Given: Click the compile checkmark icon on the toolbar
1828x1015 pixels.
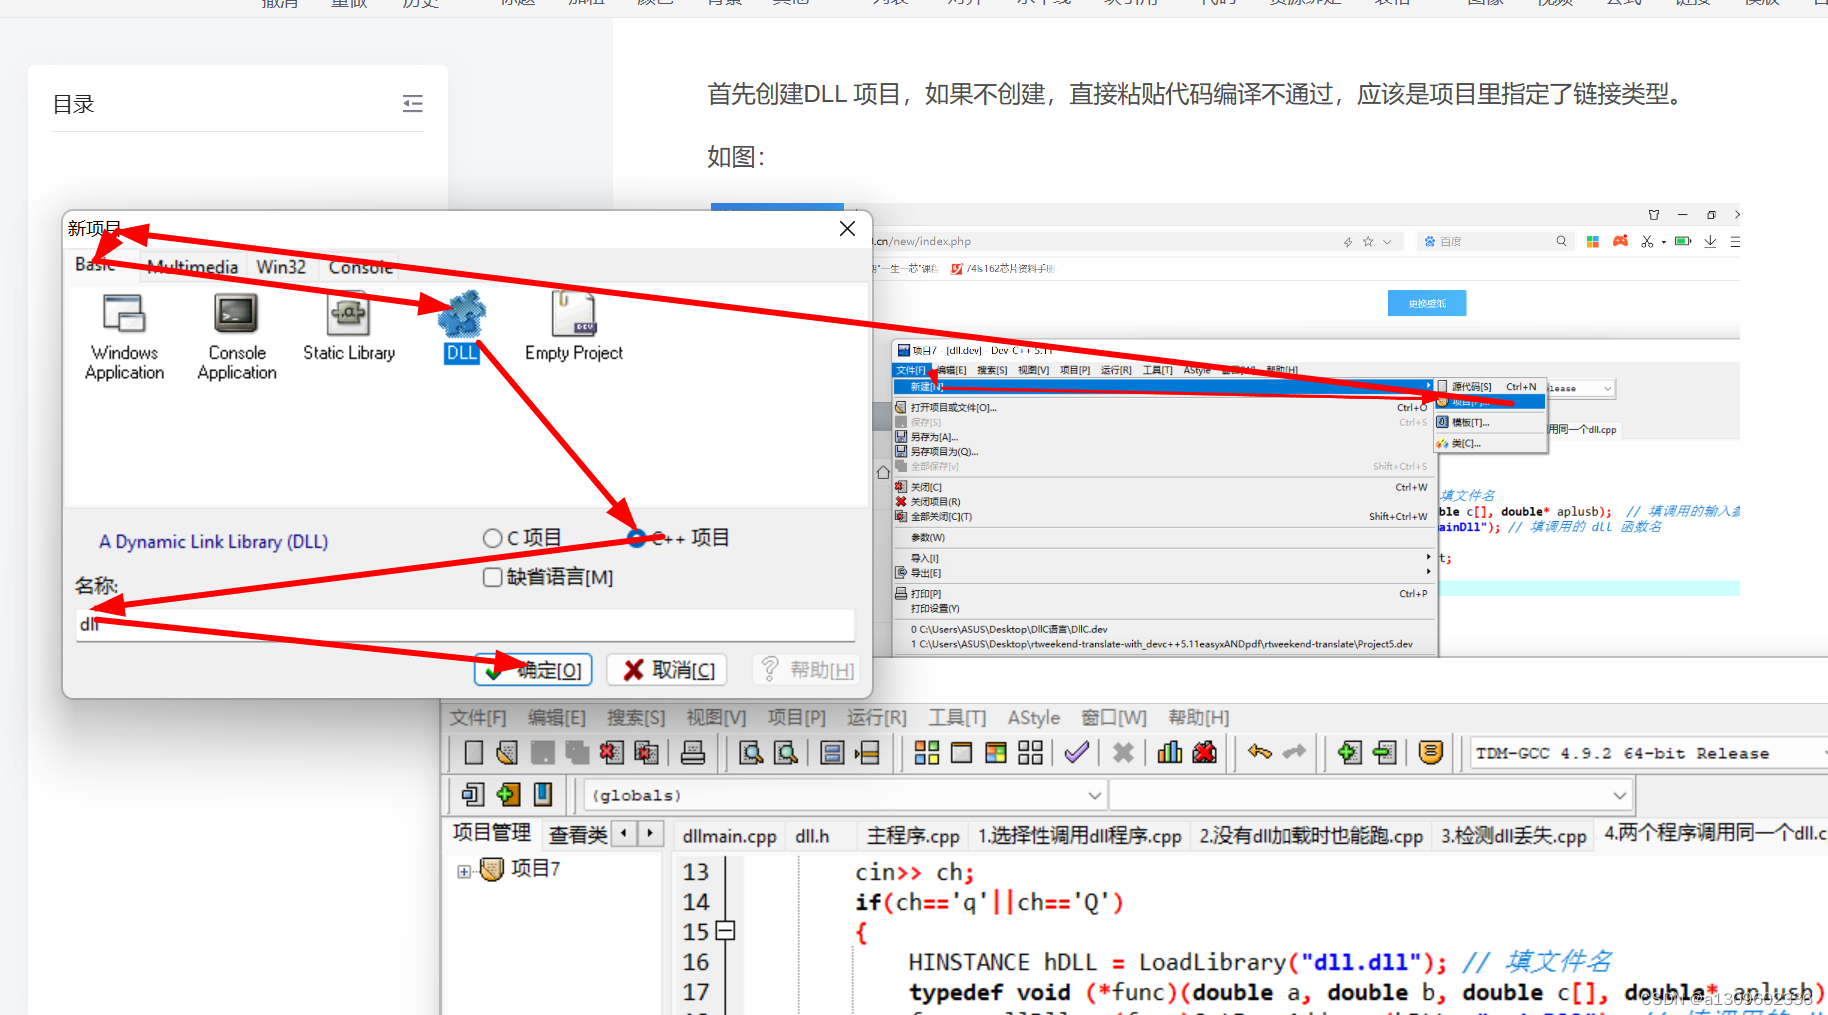Looking at the screenshot, I should [x=1076, y=752].
